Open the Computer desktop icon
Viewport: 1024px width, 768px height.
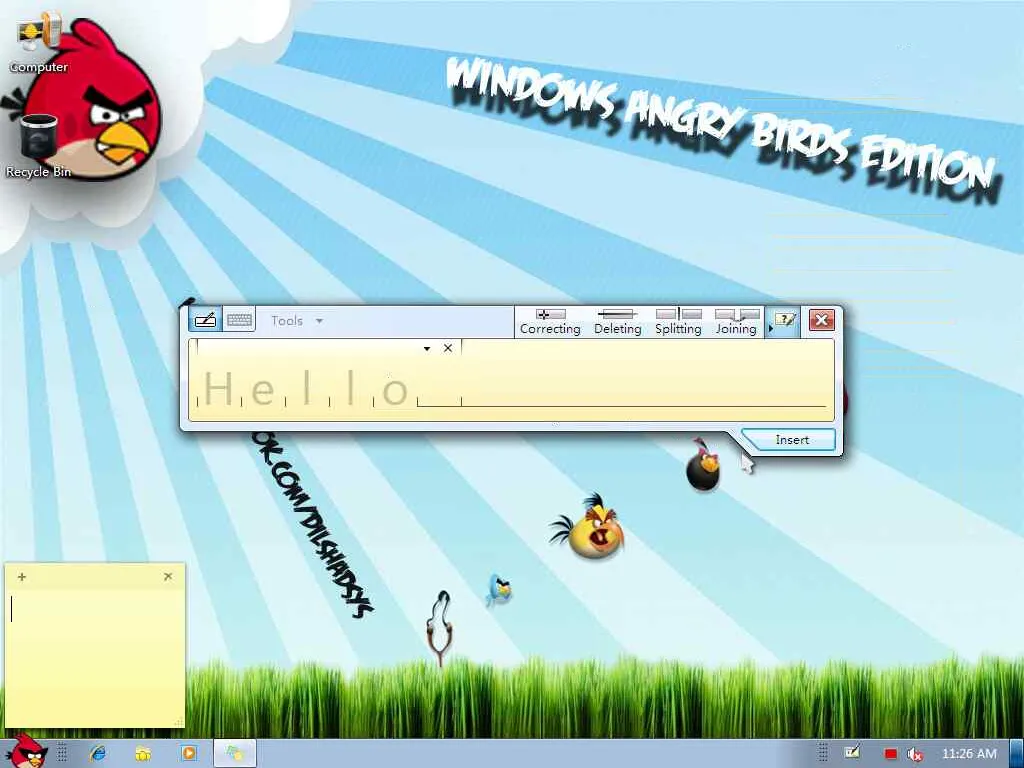click(39, 42)
